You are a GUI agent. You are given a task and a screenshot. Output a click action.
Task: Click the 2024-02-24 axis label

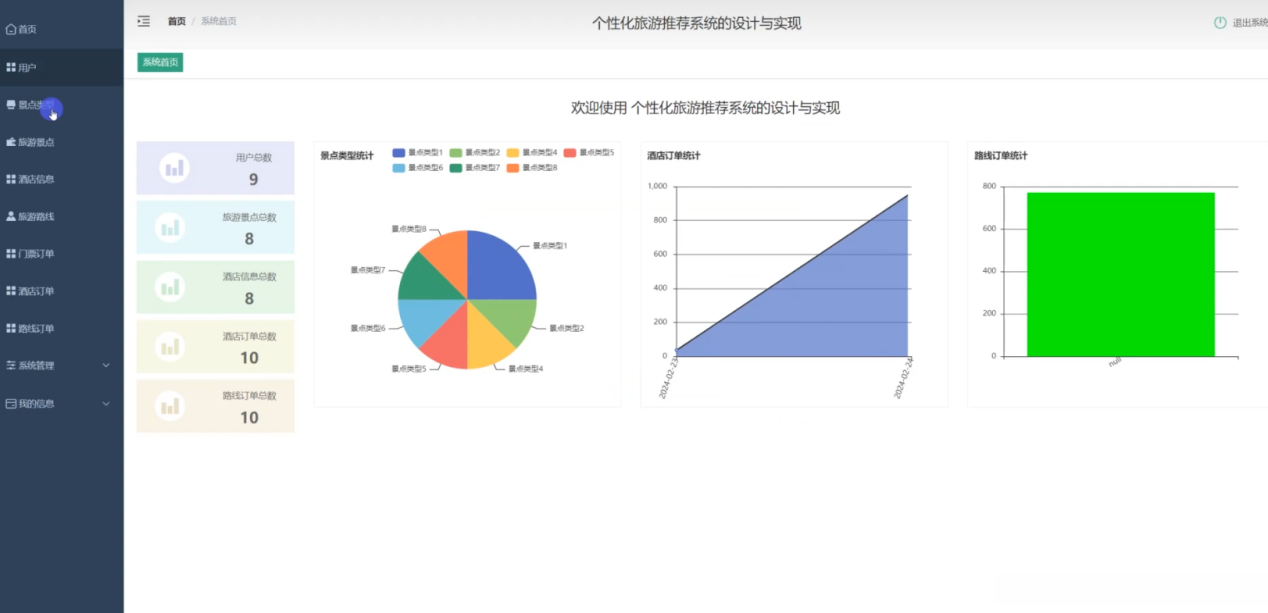click(905, 378)
